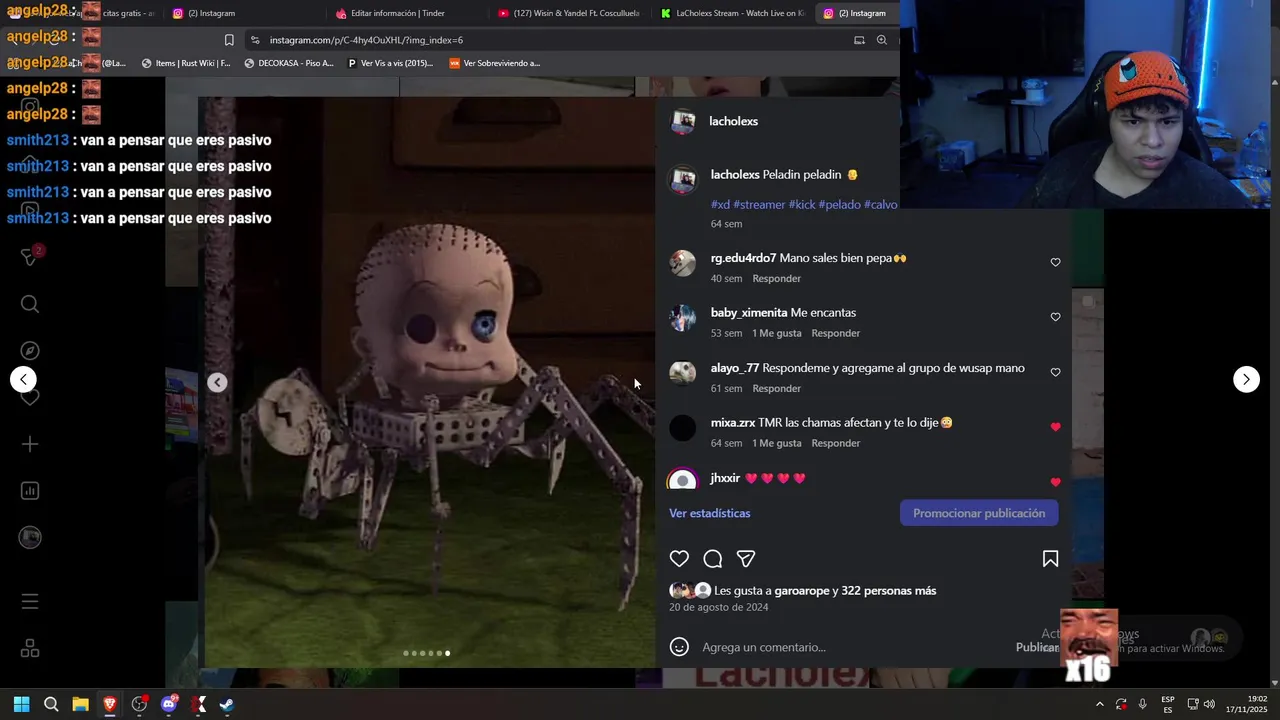Open #calvo hashtag link
The image size is (1280, 720).
tap(881, 204)
